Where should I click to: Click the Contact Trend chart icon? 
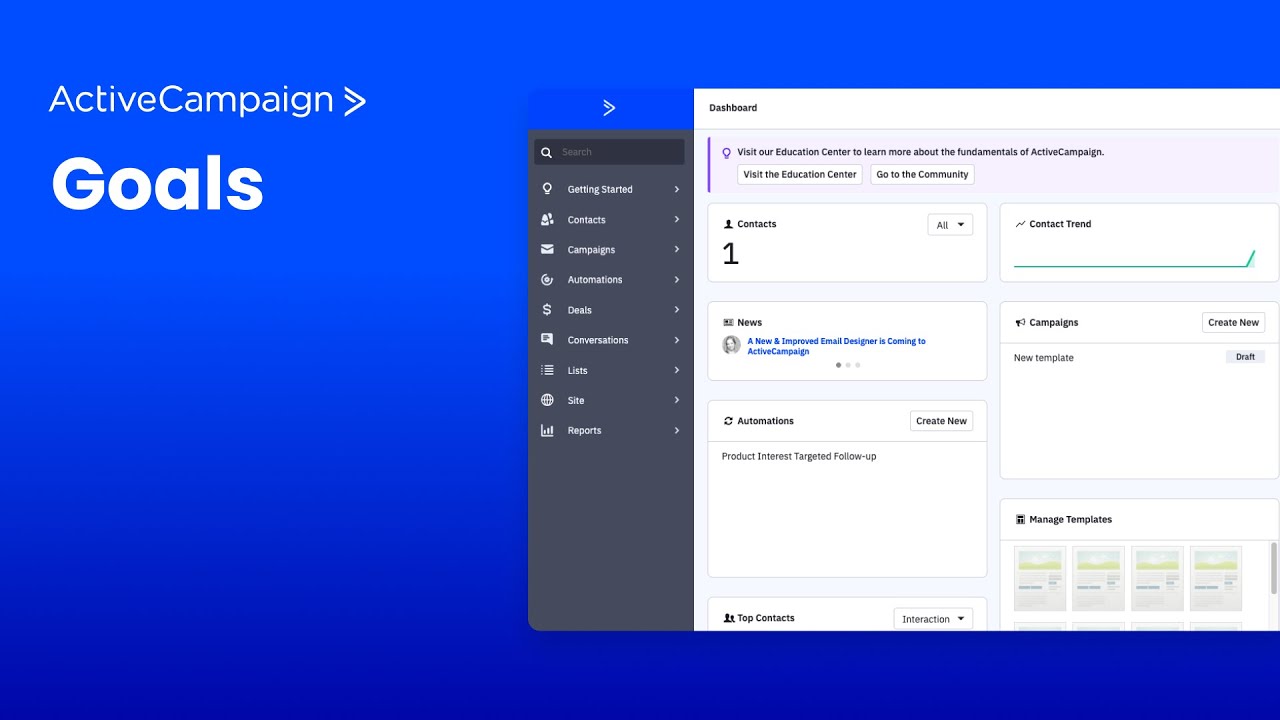(x=1020, y=224)
